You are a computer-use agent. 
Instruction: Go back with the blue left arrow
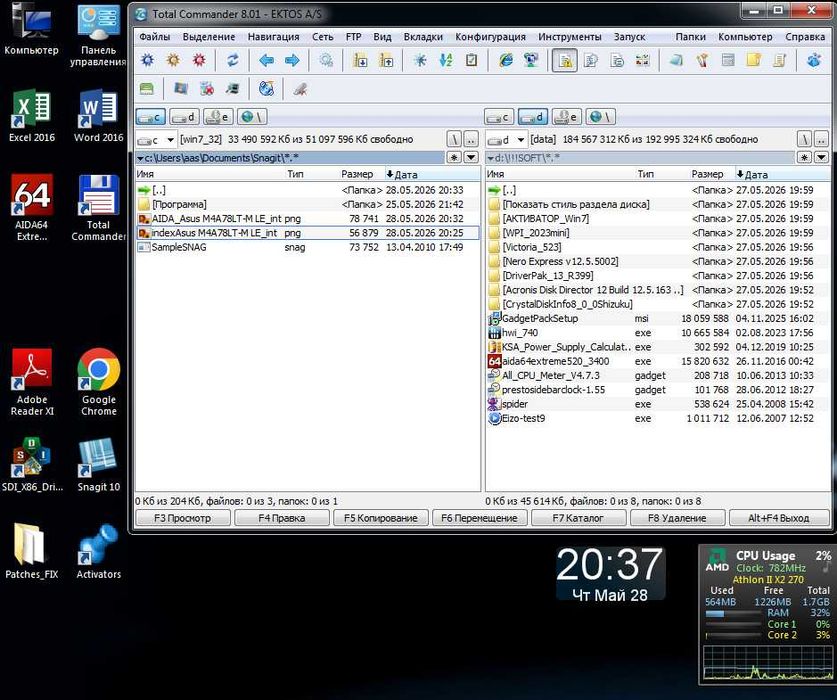266,60
